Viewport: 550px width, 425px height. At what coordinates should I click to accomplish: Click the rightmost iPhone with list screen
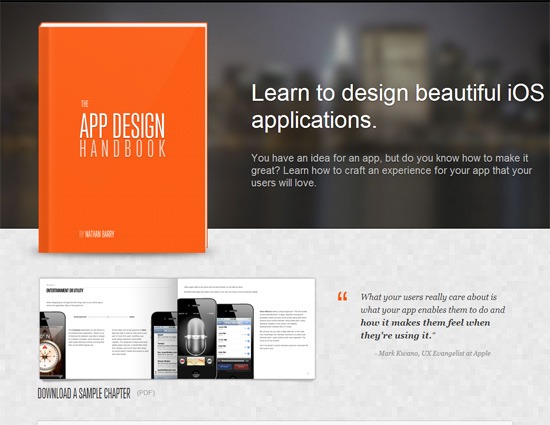pyautogui.click(x=235, y=341)
